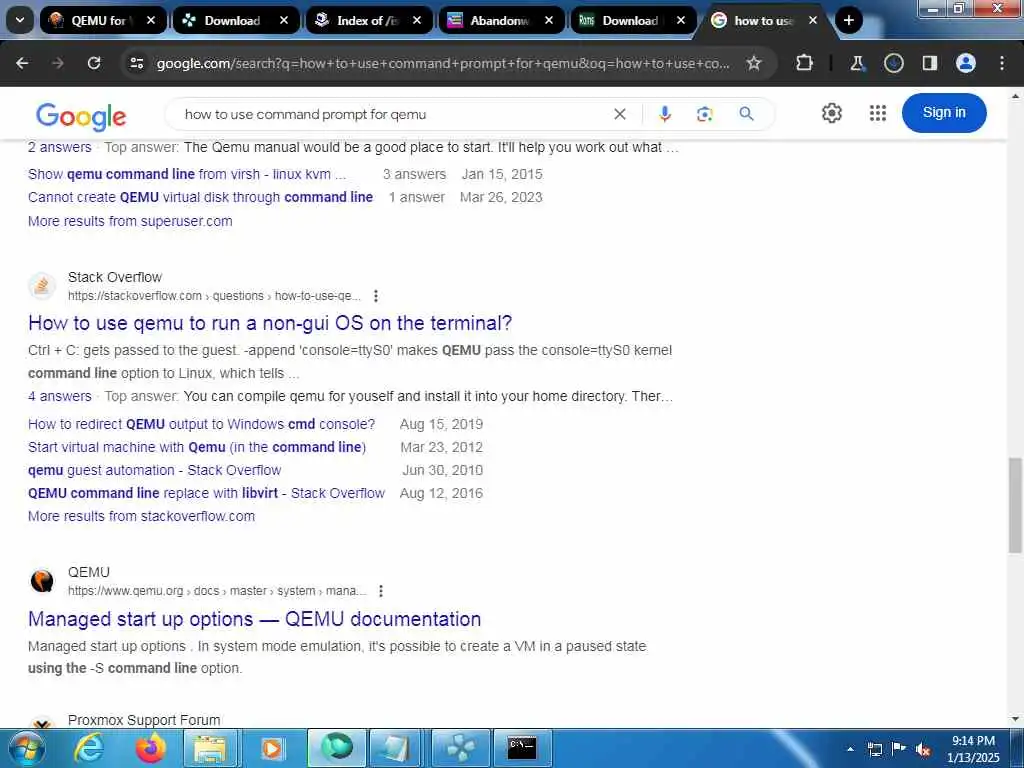Click the Sign in button
Image resolution: width=1024 pixels, height=768 pixels.
click(x=944, y=112)
